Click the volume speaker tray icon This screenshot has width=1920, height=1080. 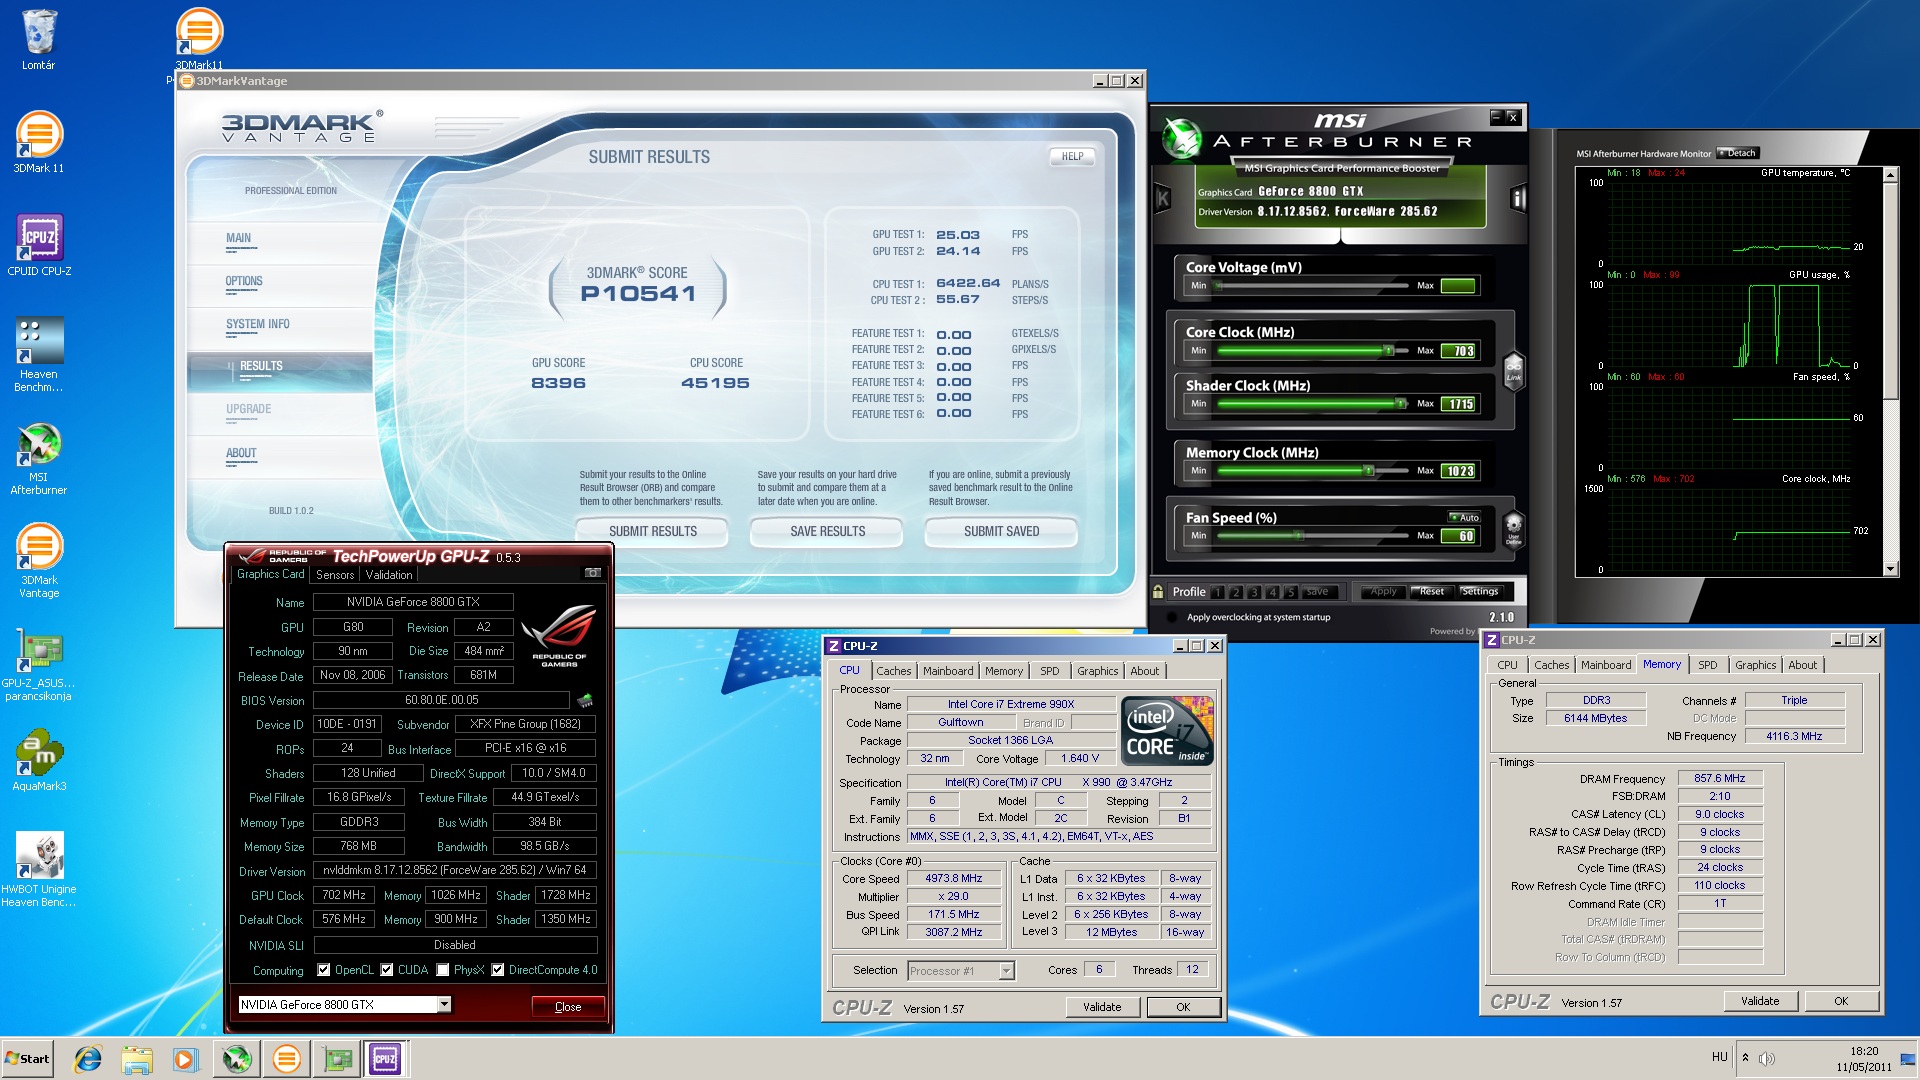(1767, 1058)
